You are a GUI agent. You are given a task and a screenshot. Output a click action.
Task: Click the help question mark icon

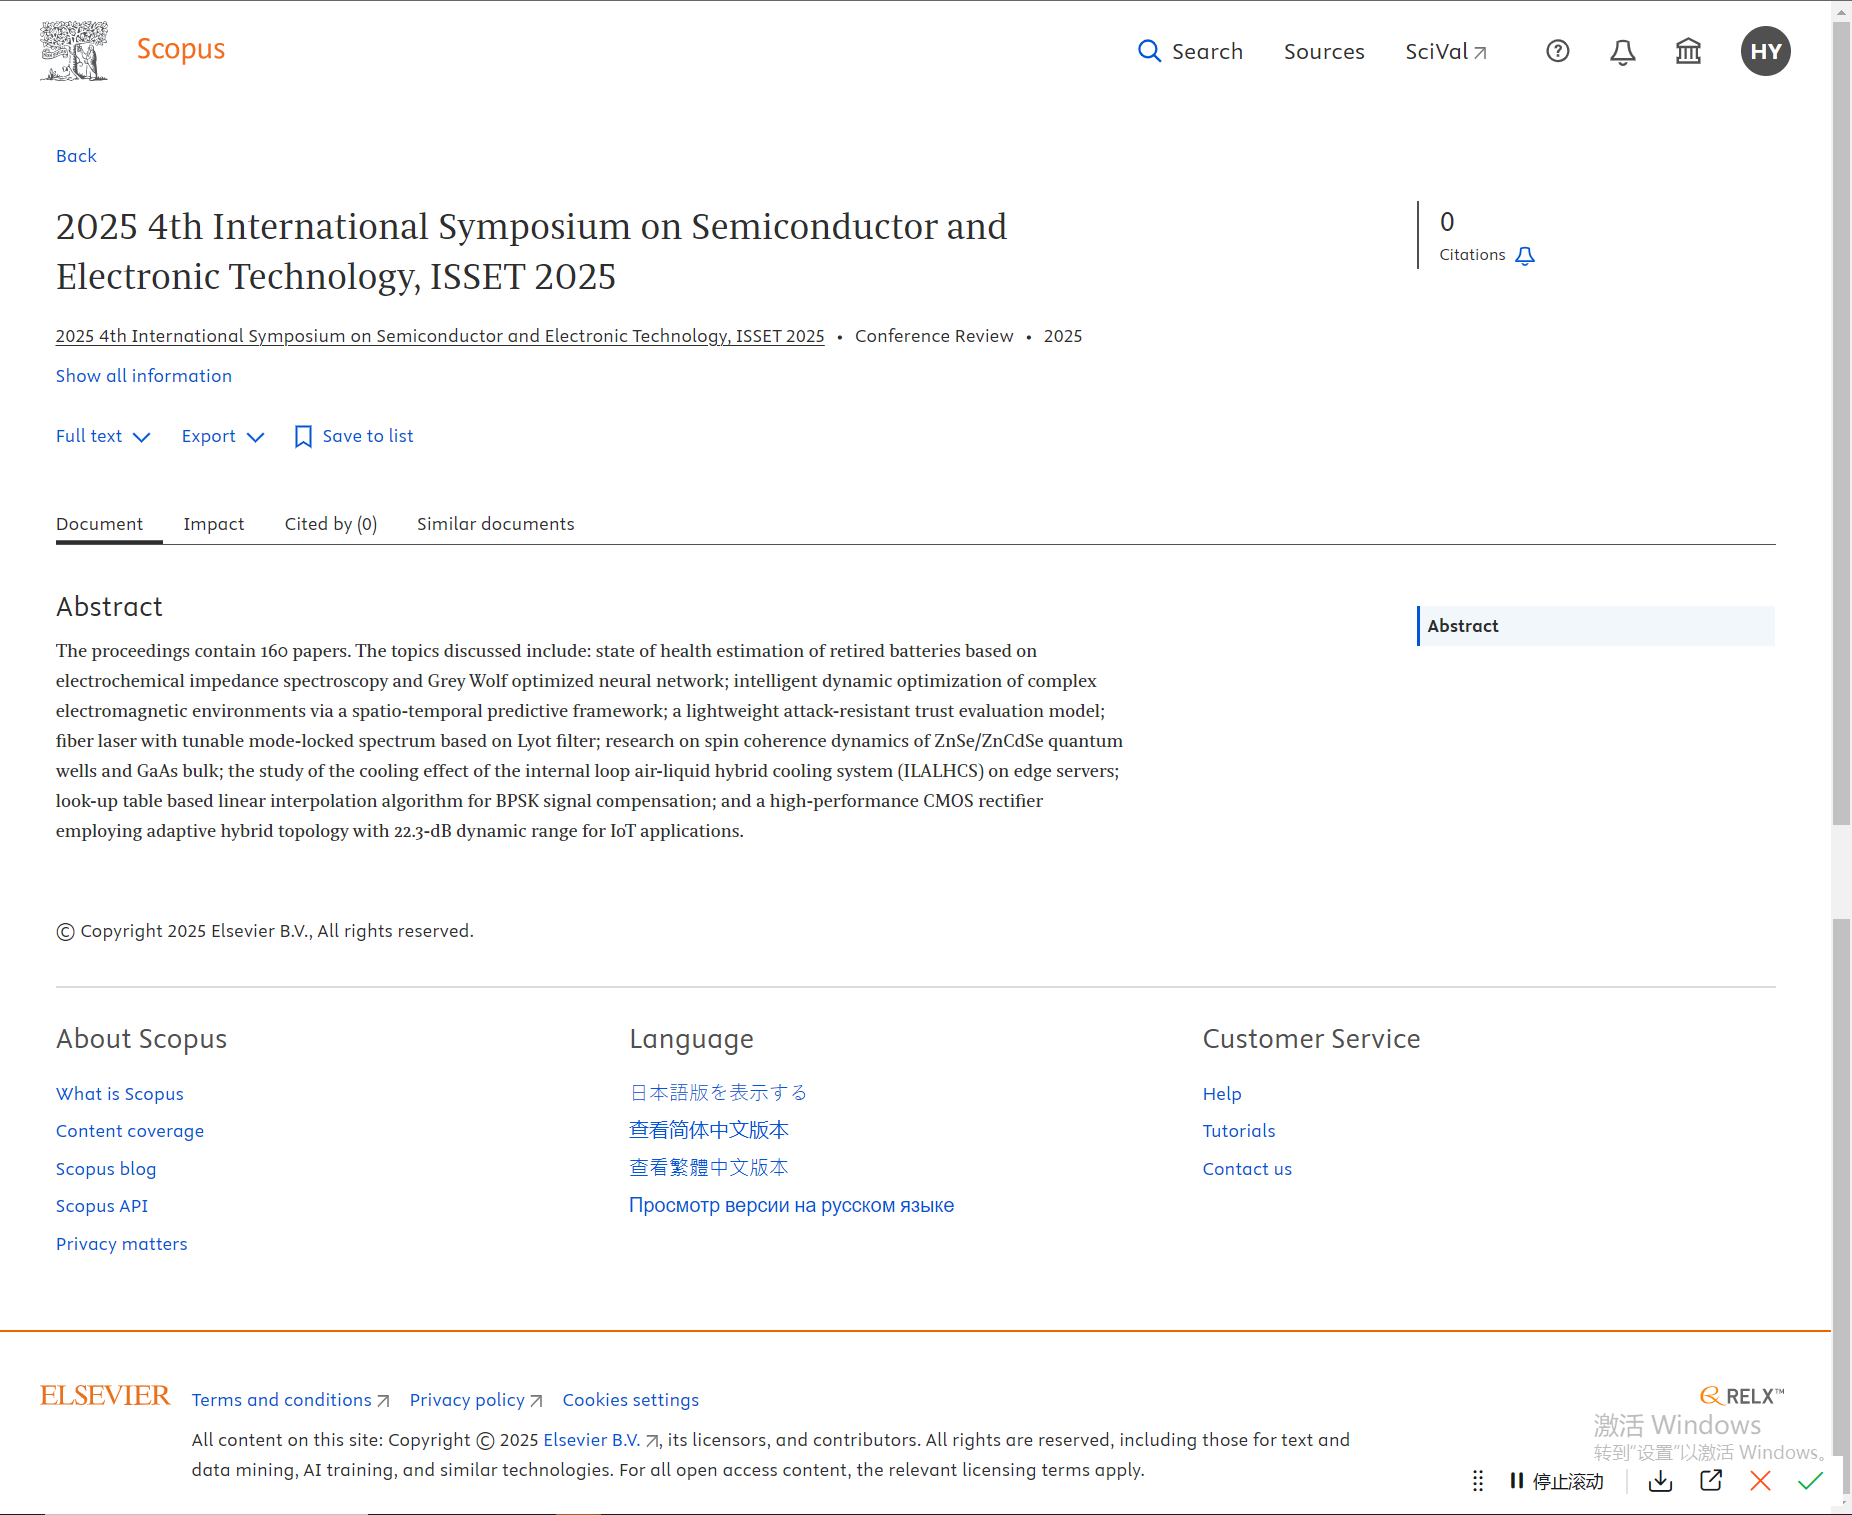[x=1556, y=51]
